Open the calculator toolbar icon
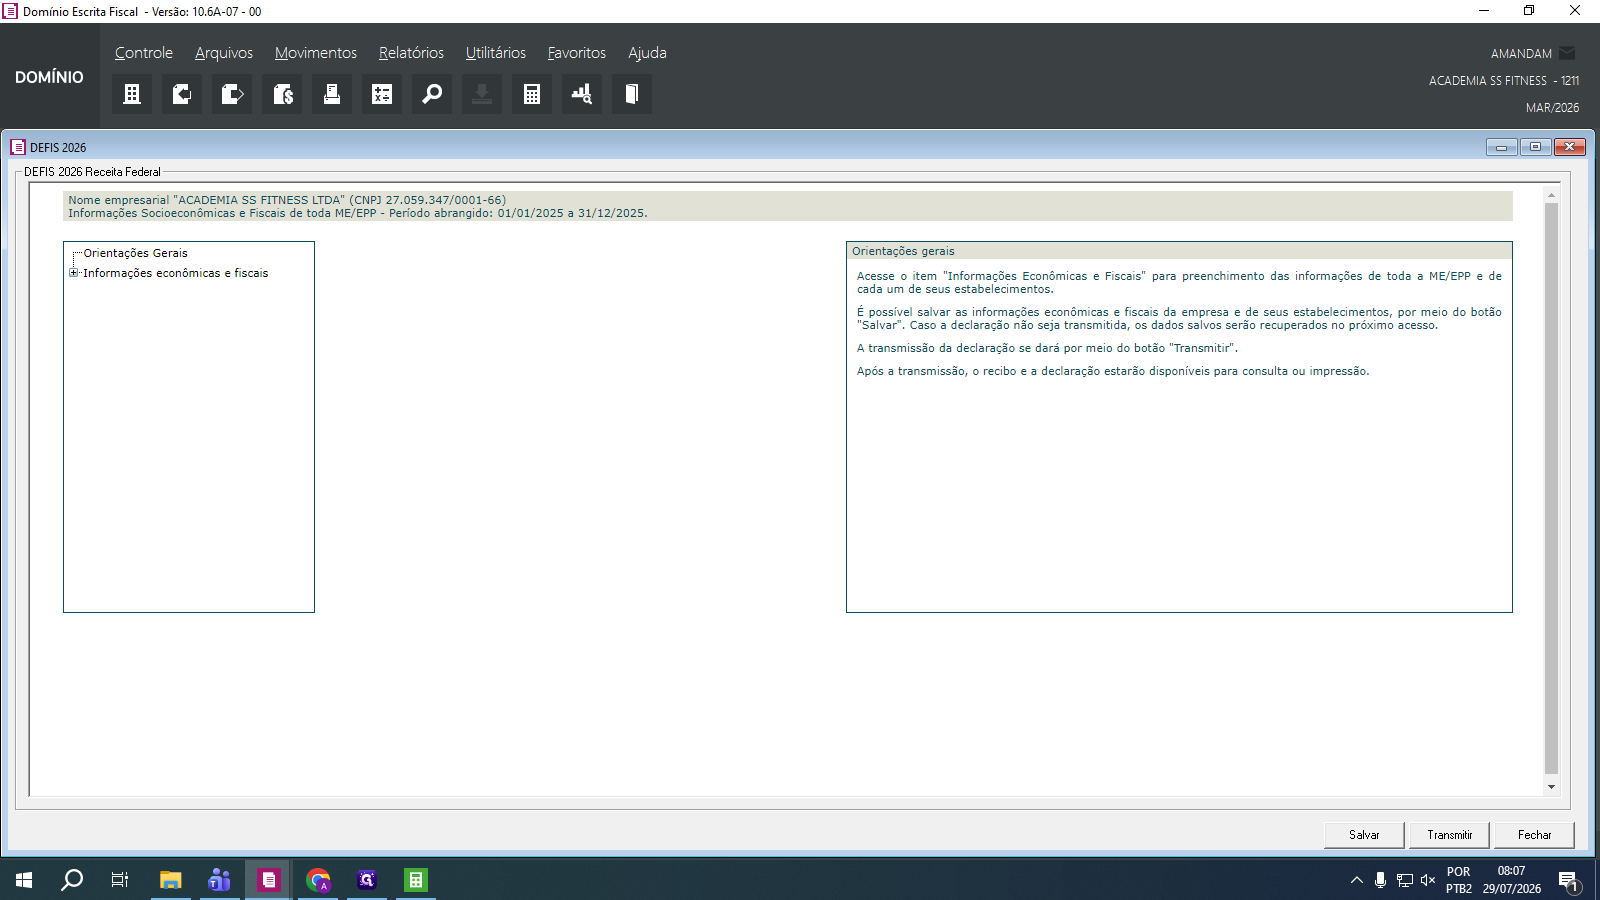This screenshot has width=1600, height=900. pos(532,94)
